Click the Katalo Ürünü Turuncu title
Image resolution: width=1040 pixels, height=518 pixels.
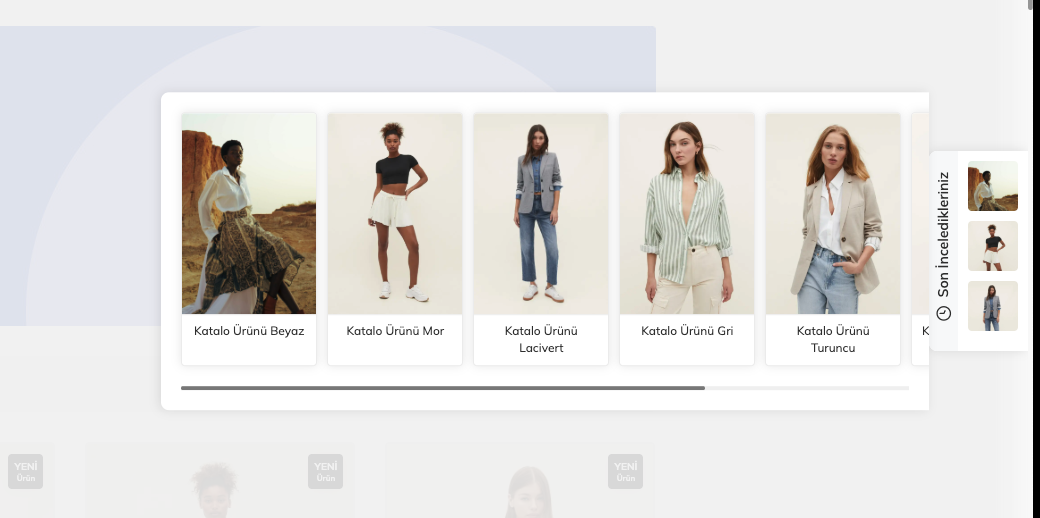coord(832,339)
